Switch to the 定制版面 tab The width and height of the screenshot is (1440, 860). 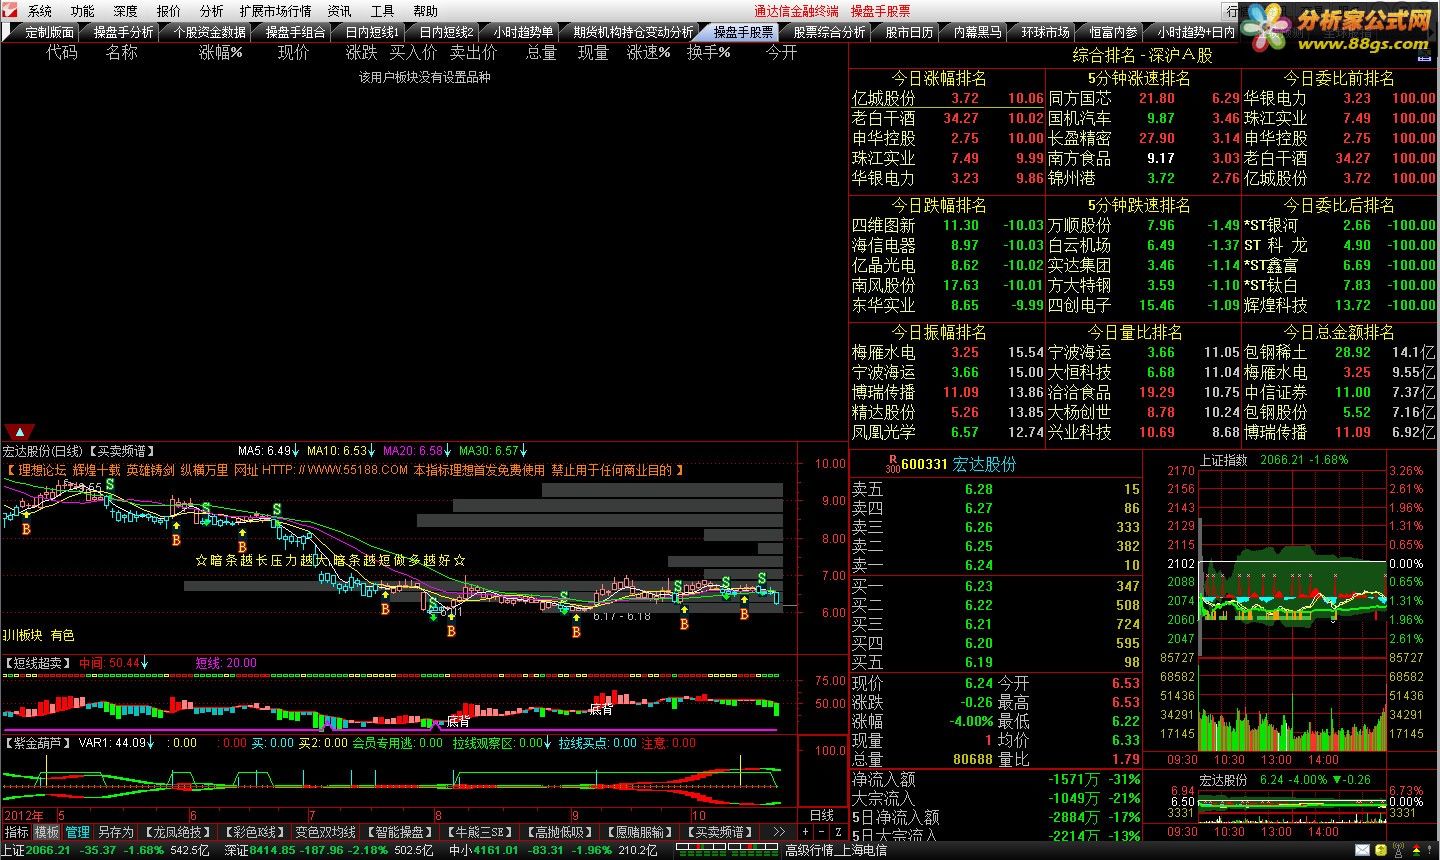(x=49, y=32)
